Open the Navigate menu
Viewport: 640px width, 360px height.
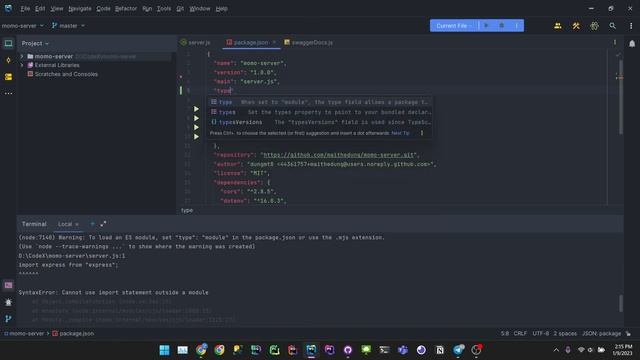[x=80, y=9]
